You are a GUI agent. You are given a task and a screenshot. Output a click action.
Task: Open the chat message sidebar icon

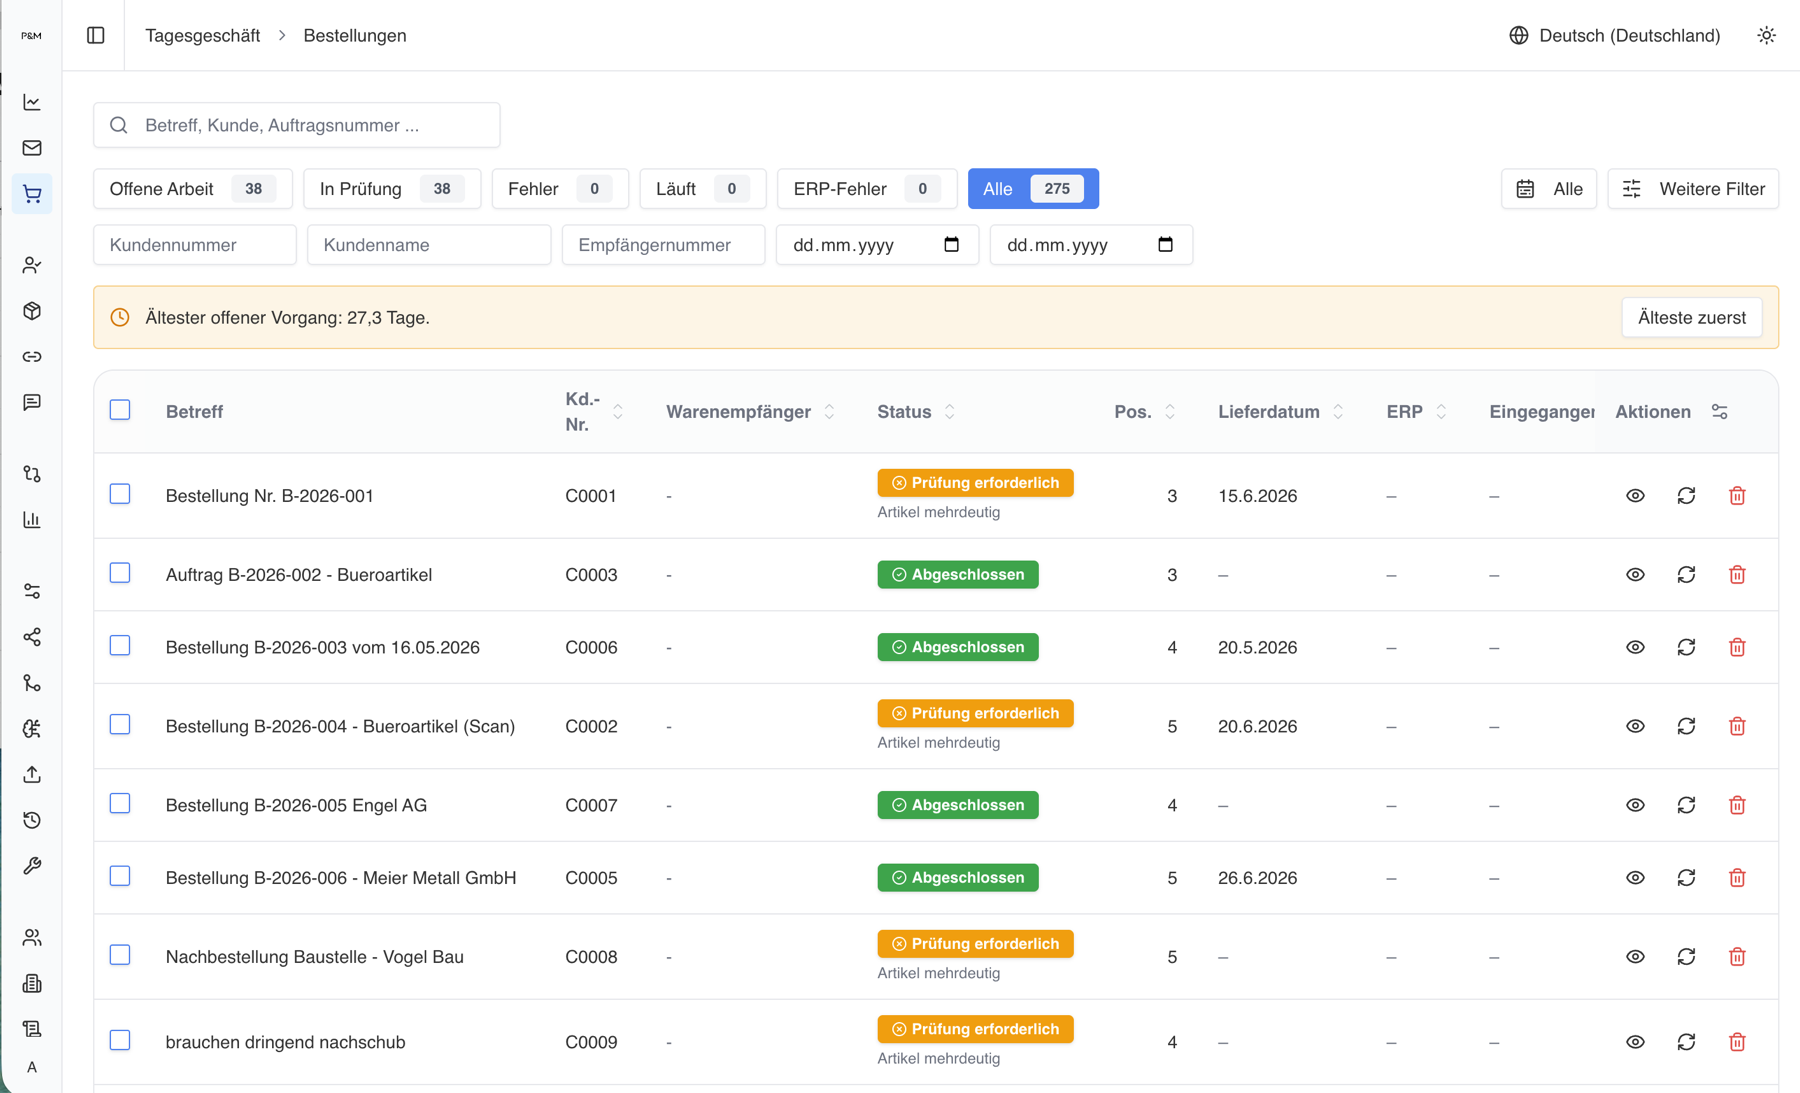(x=32, y=402)
